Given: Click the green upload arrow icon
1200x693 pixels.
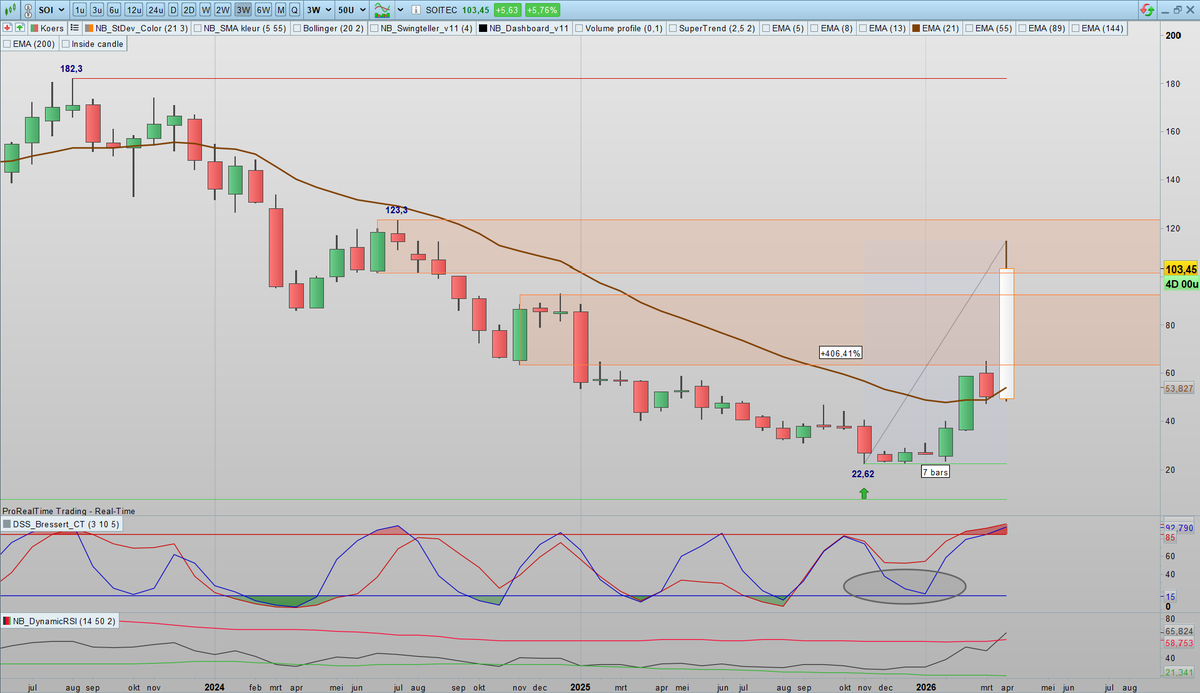Looking at the screenshot, I should click(22, 27).
